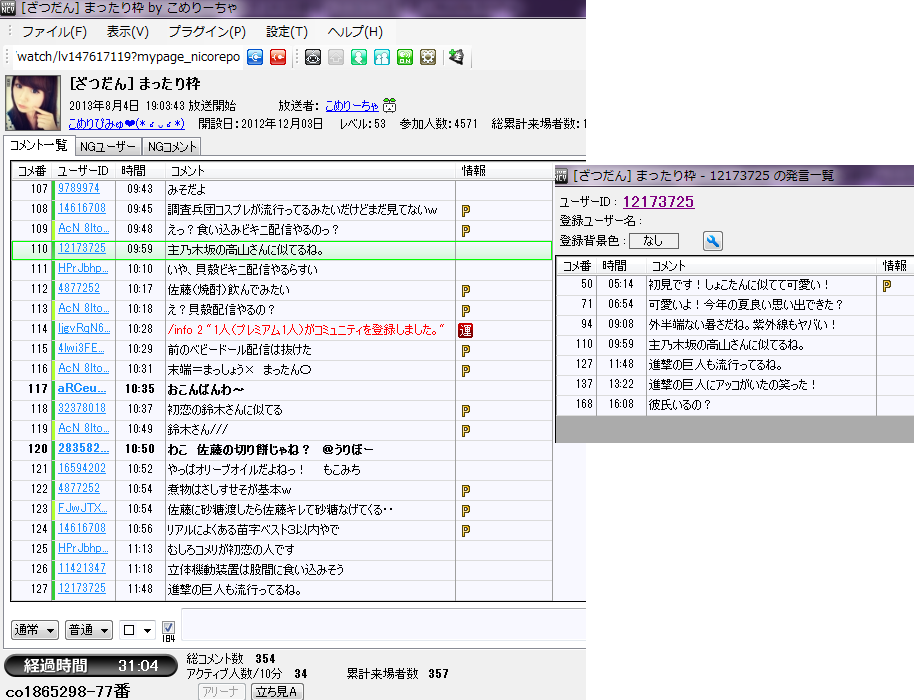
Task: Click the P premium icon in row 122
Action: 466,490
